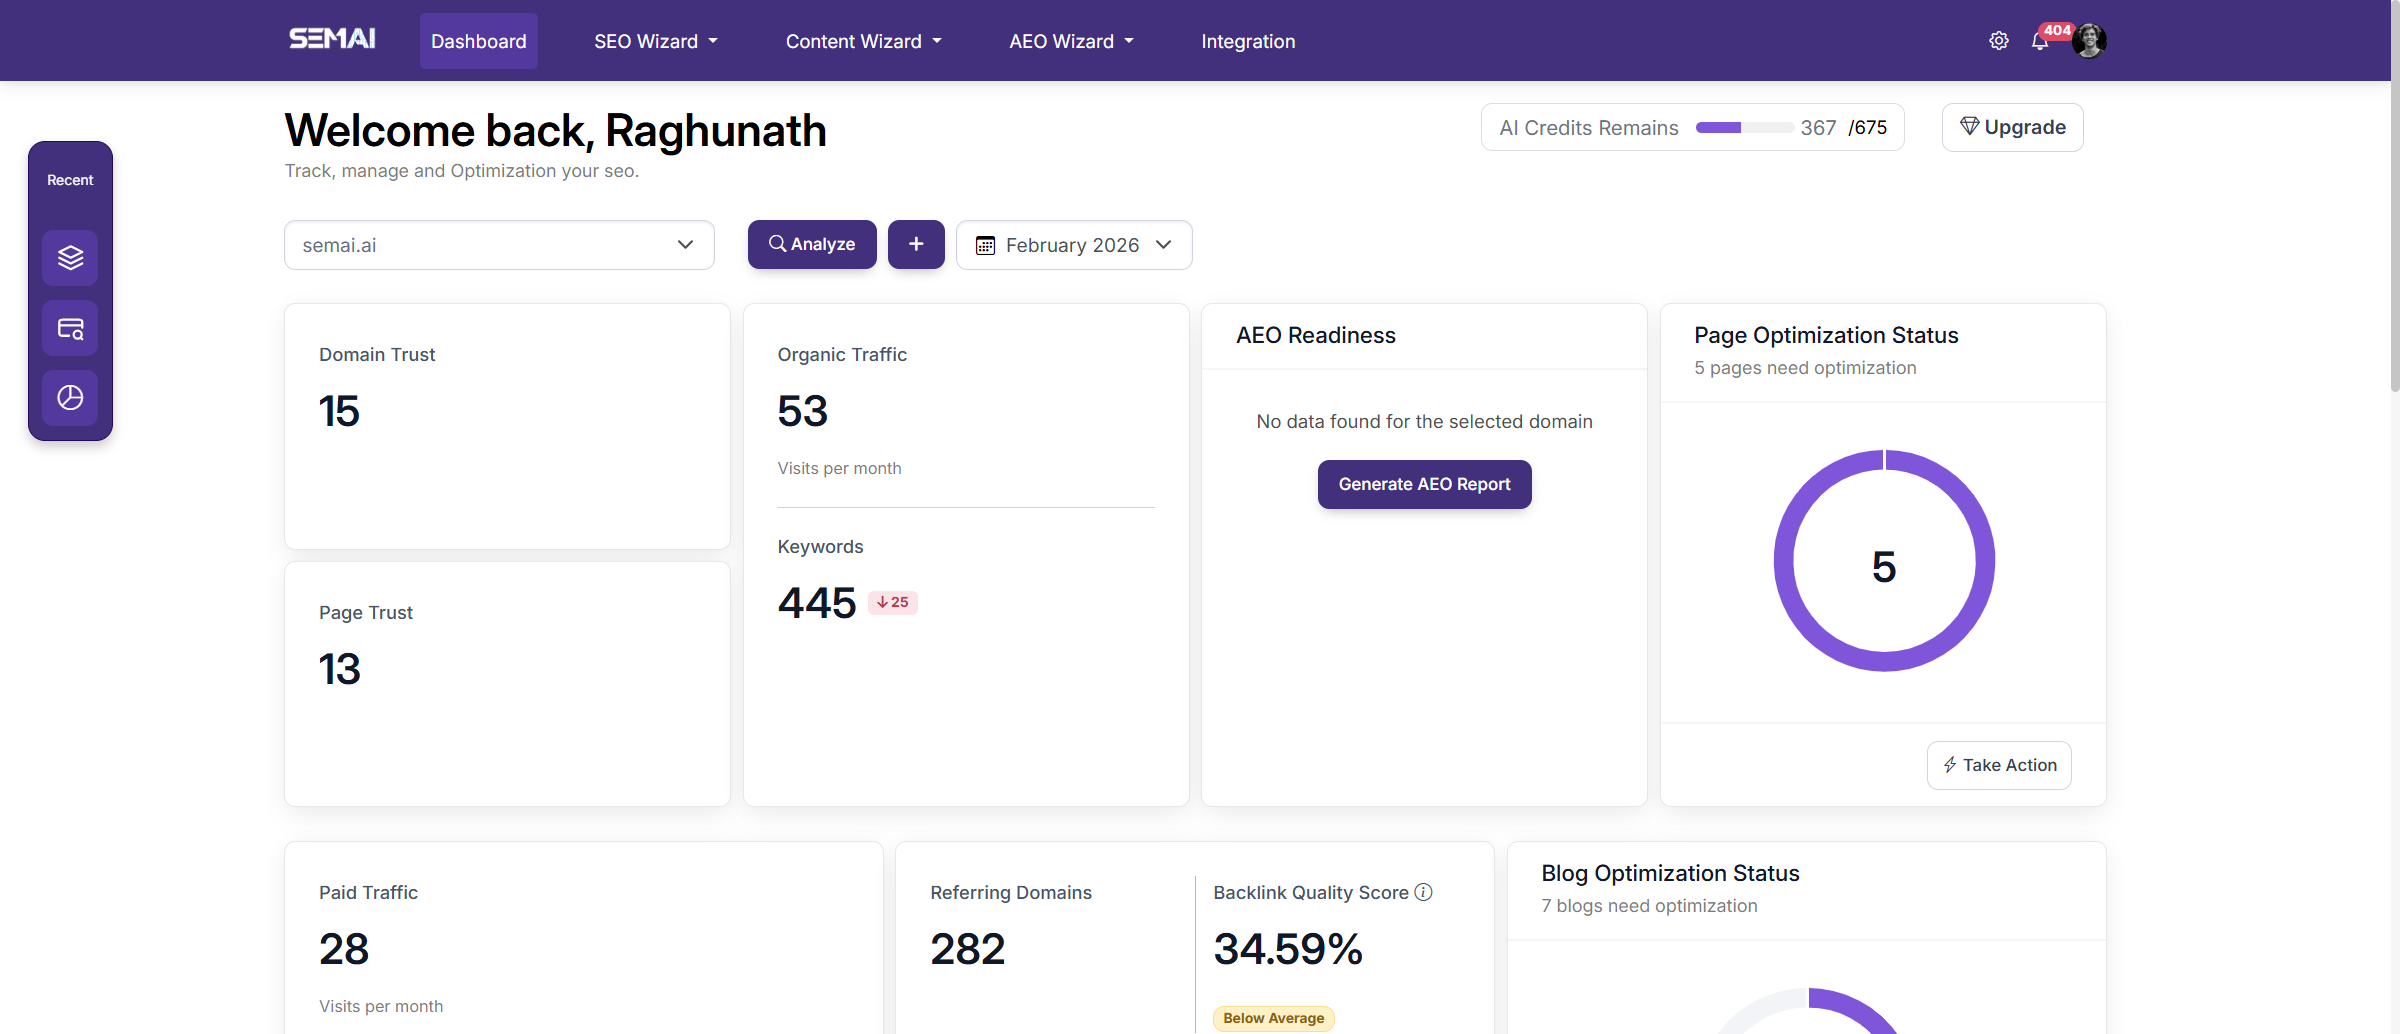Click the AI Credits progress bar
The width and height of the screenshot is (2400, 1034).
1743,128
